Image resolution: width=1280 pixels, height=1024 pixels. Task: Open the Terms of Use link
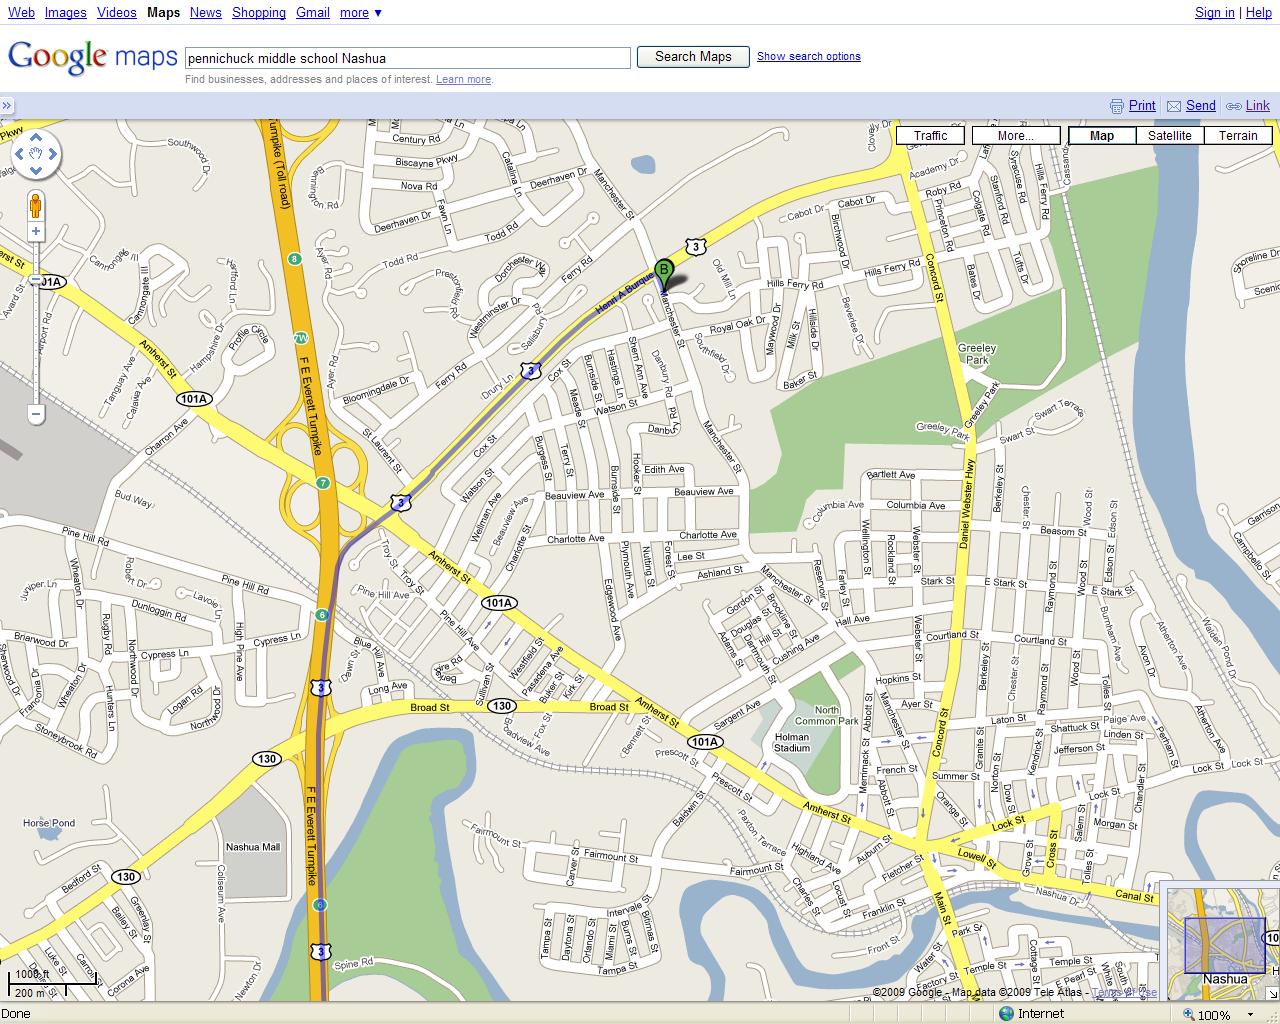[x=1125, y=992]
